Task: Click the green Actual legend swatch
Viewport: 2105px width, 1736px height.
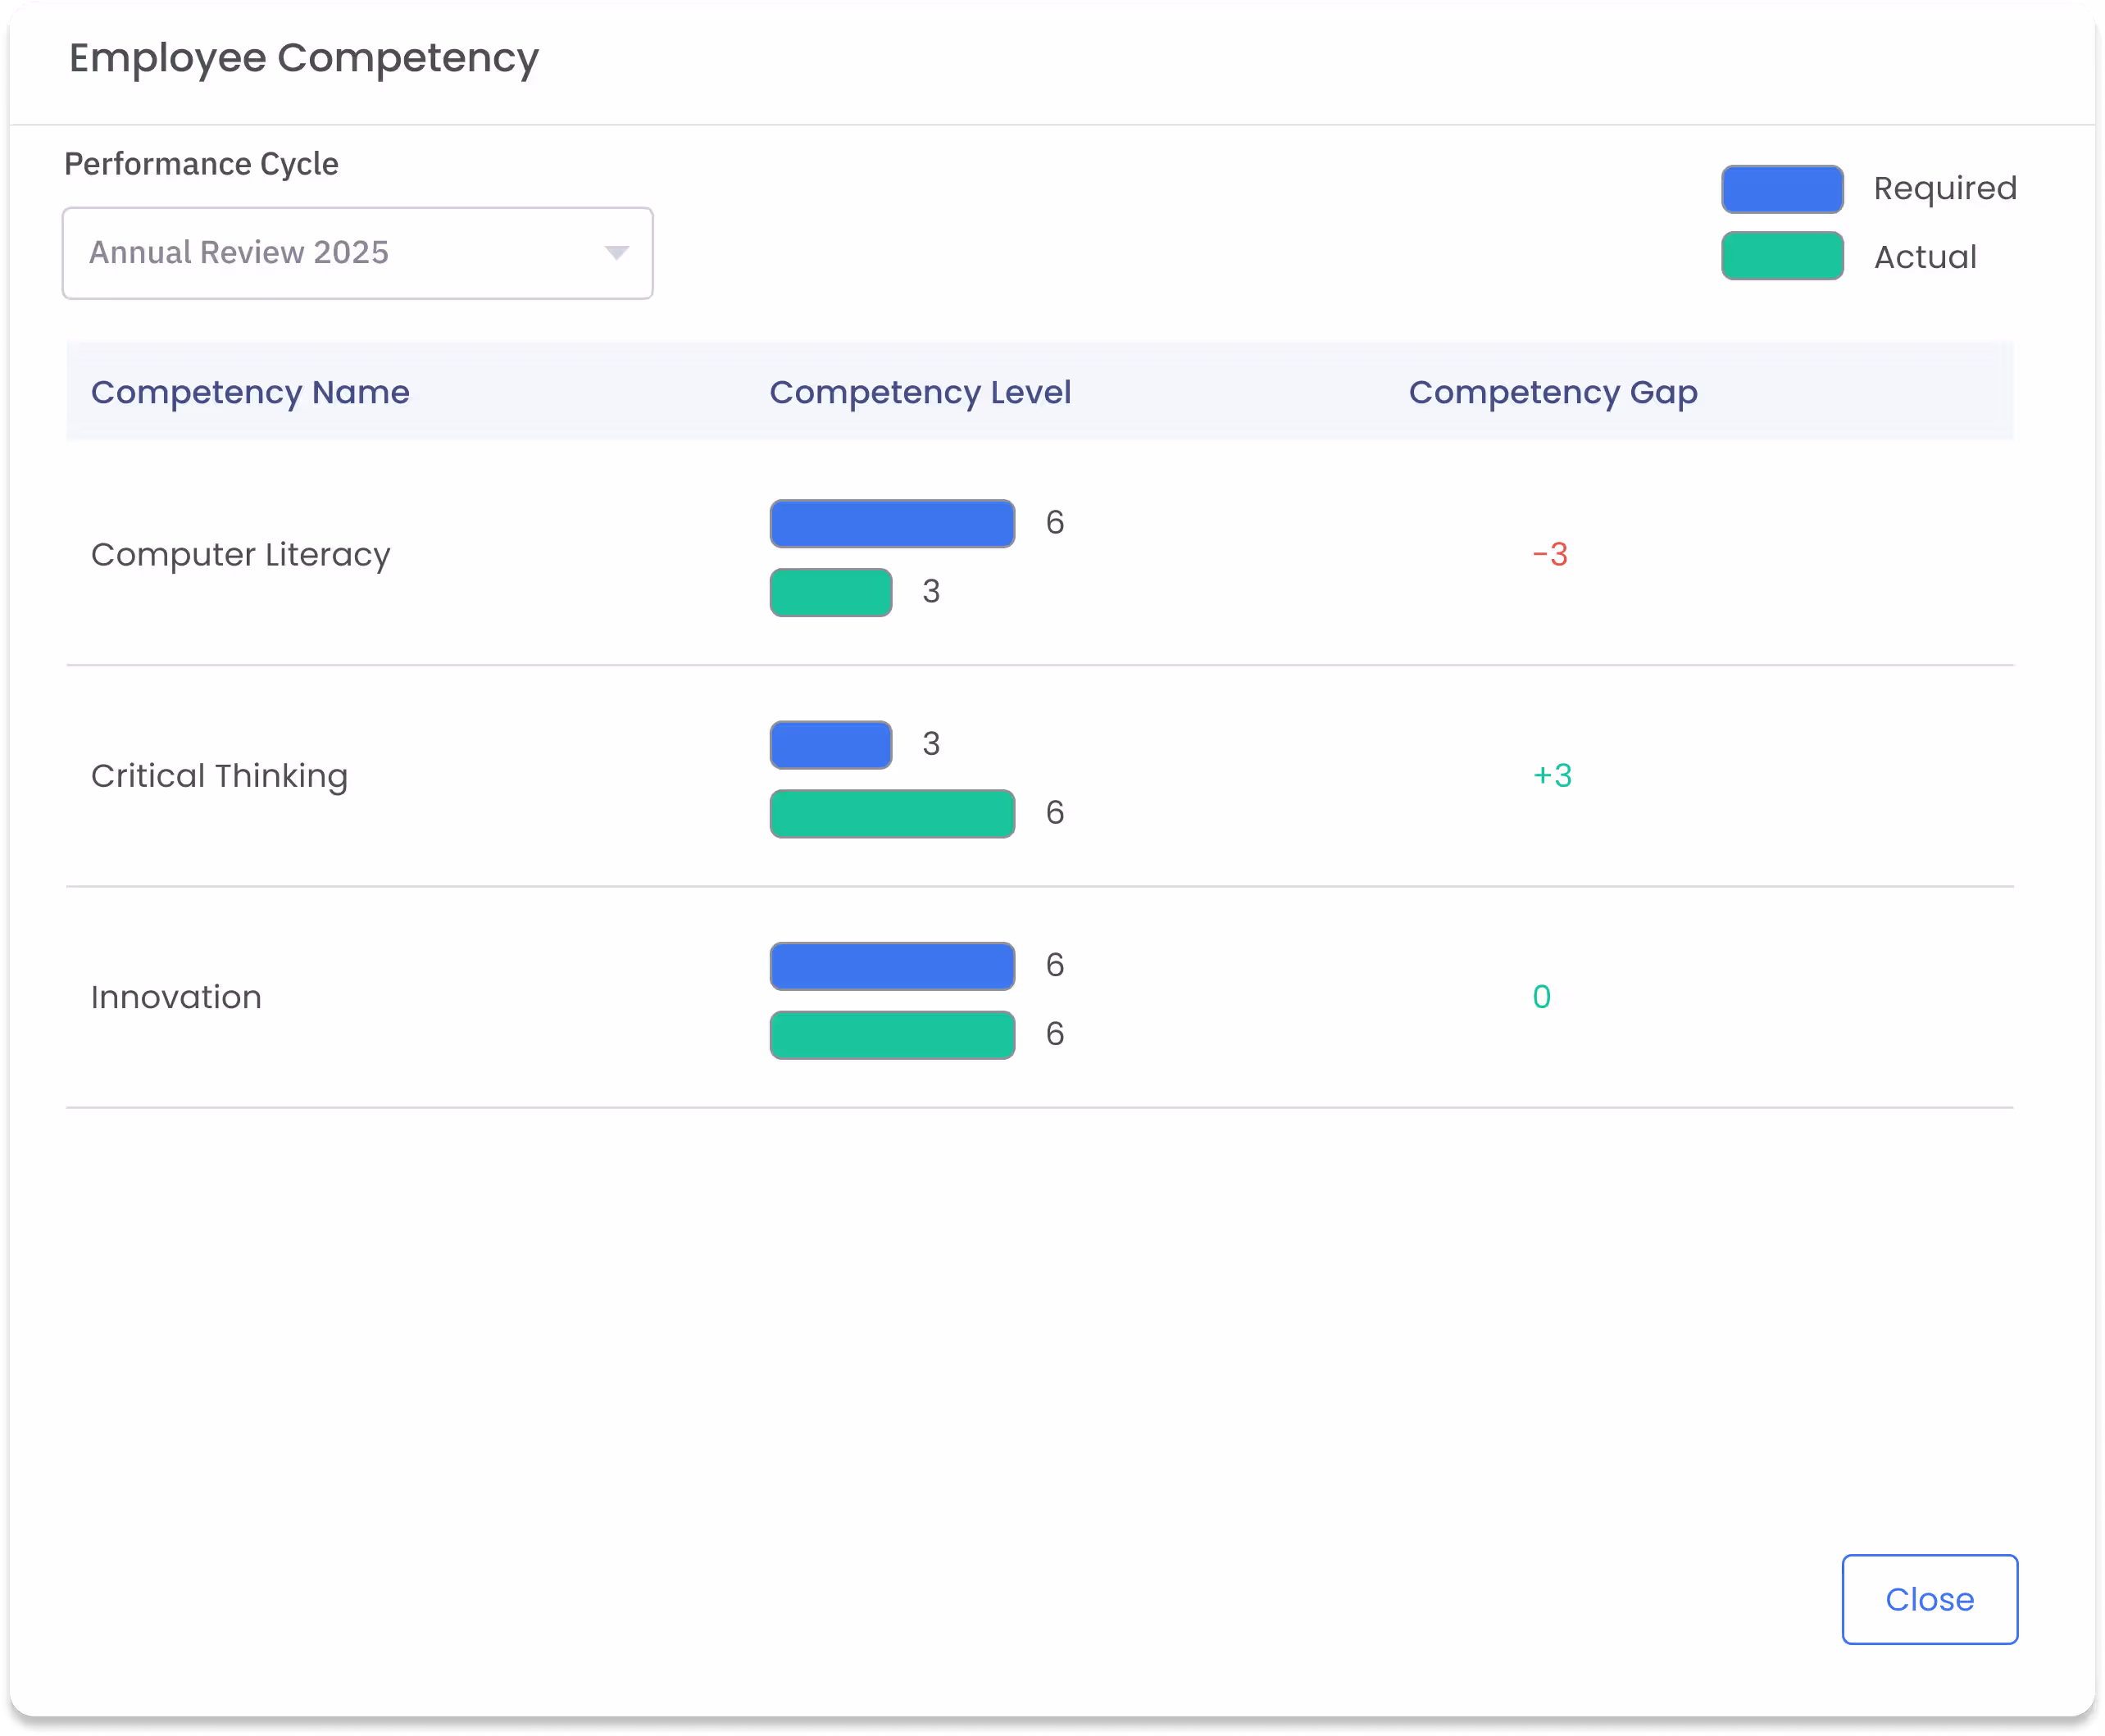Action: (1781, 256)
